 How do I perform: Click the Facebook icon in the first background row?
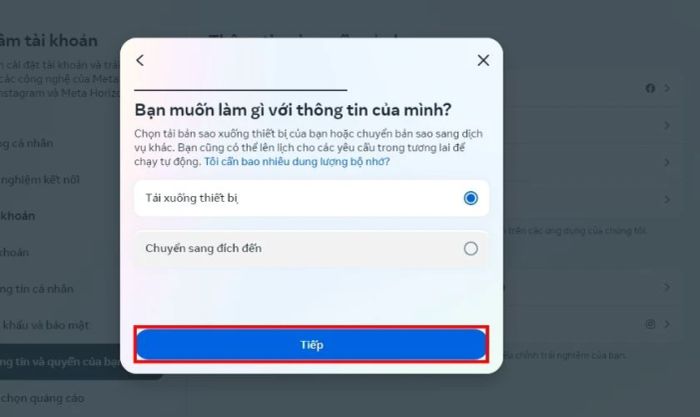point(650,88)
